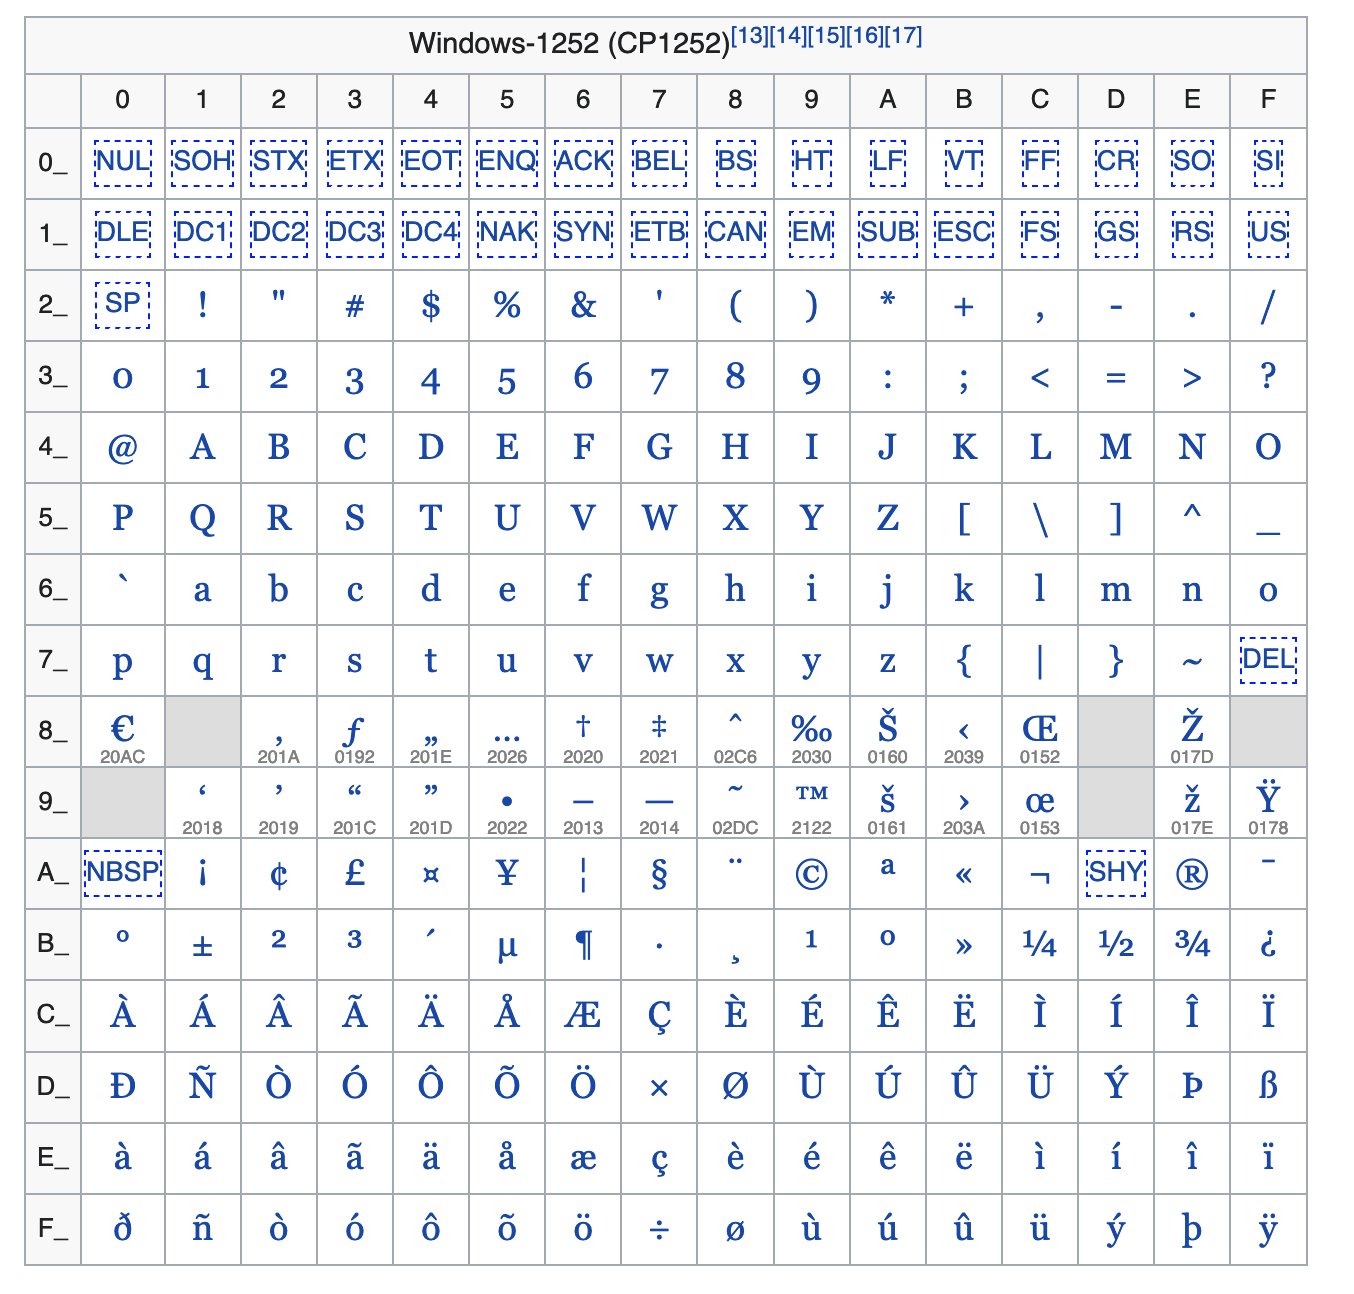Click the pound sterling £ character
1354x1294 pixels.
pyautogui.click(x=355, y=873)
